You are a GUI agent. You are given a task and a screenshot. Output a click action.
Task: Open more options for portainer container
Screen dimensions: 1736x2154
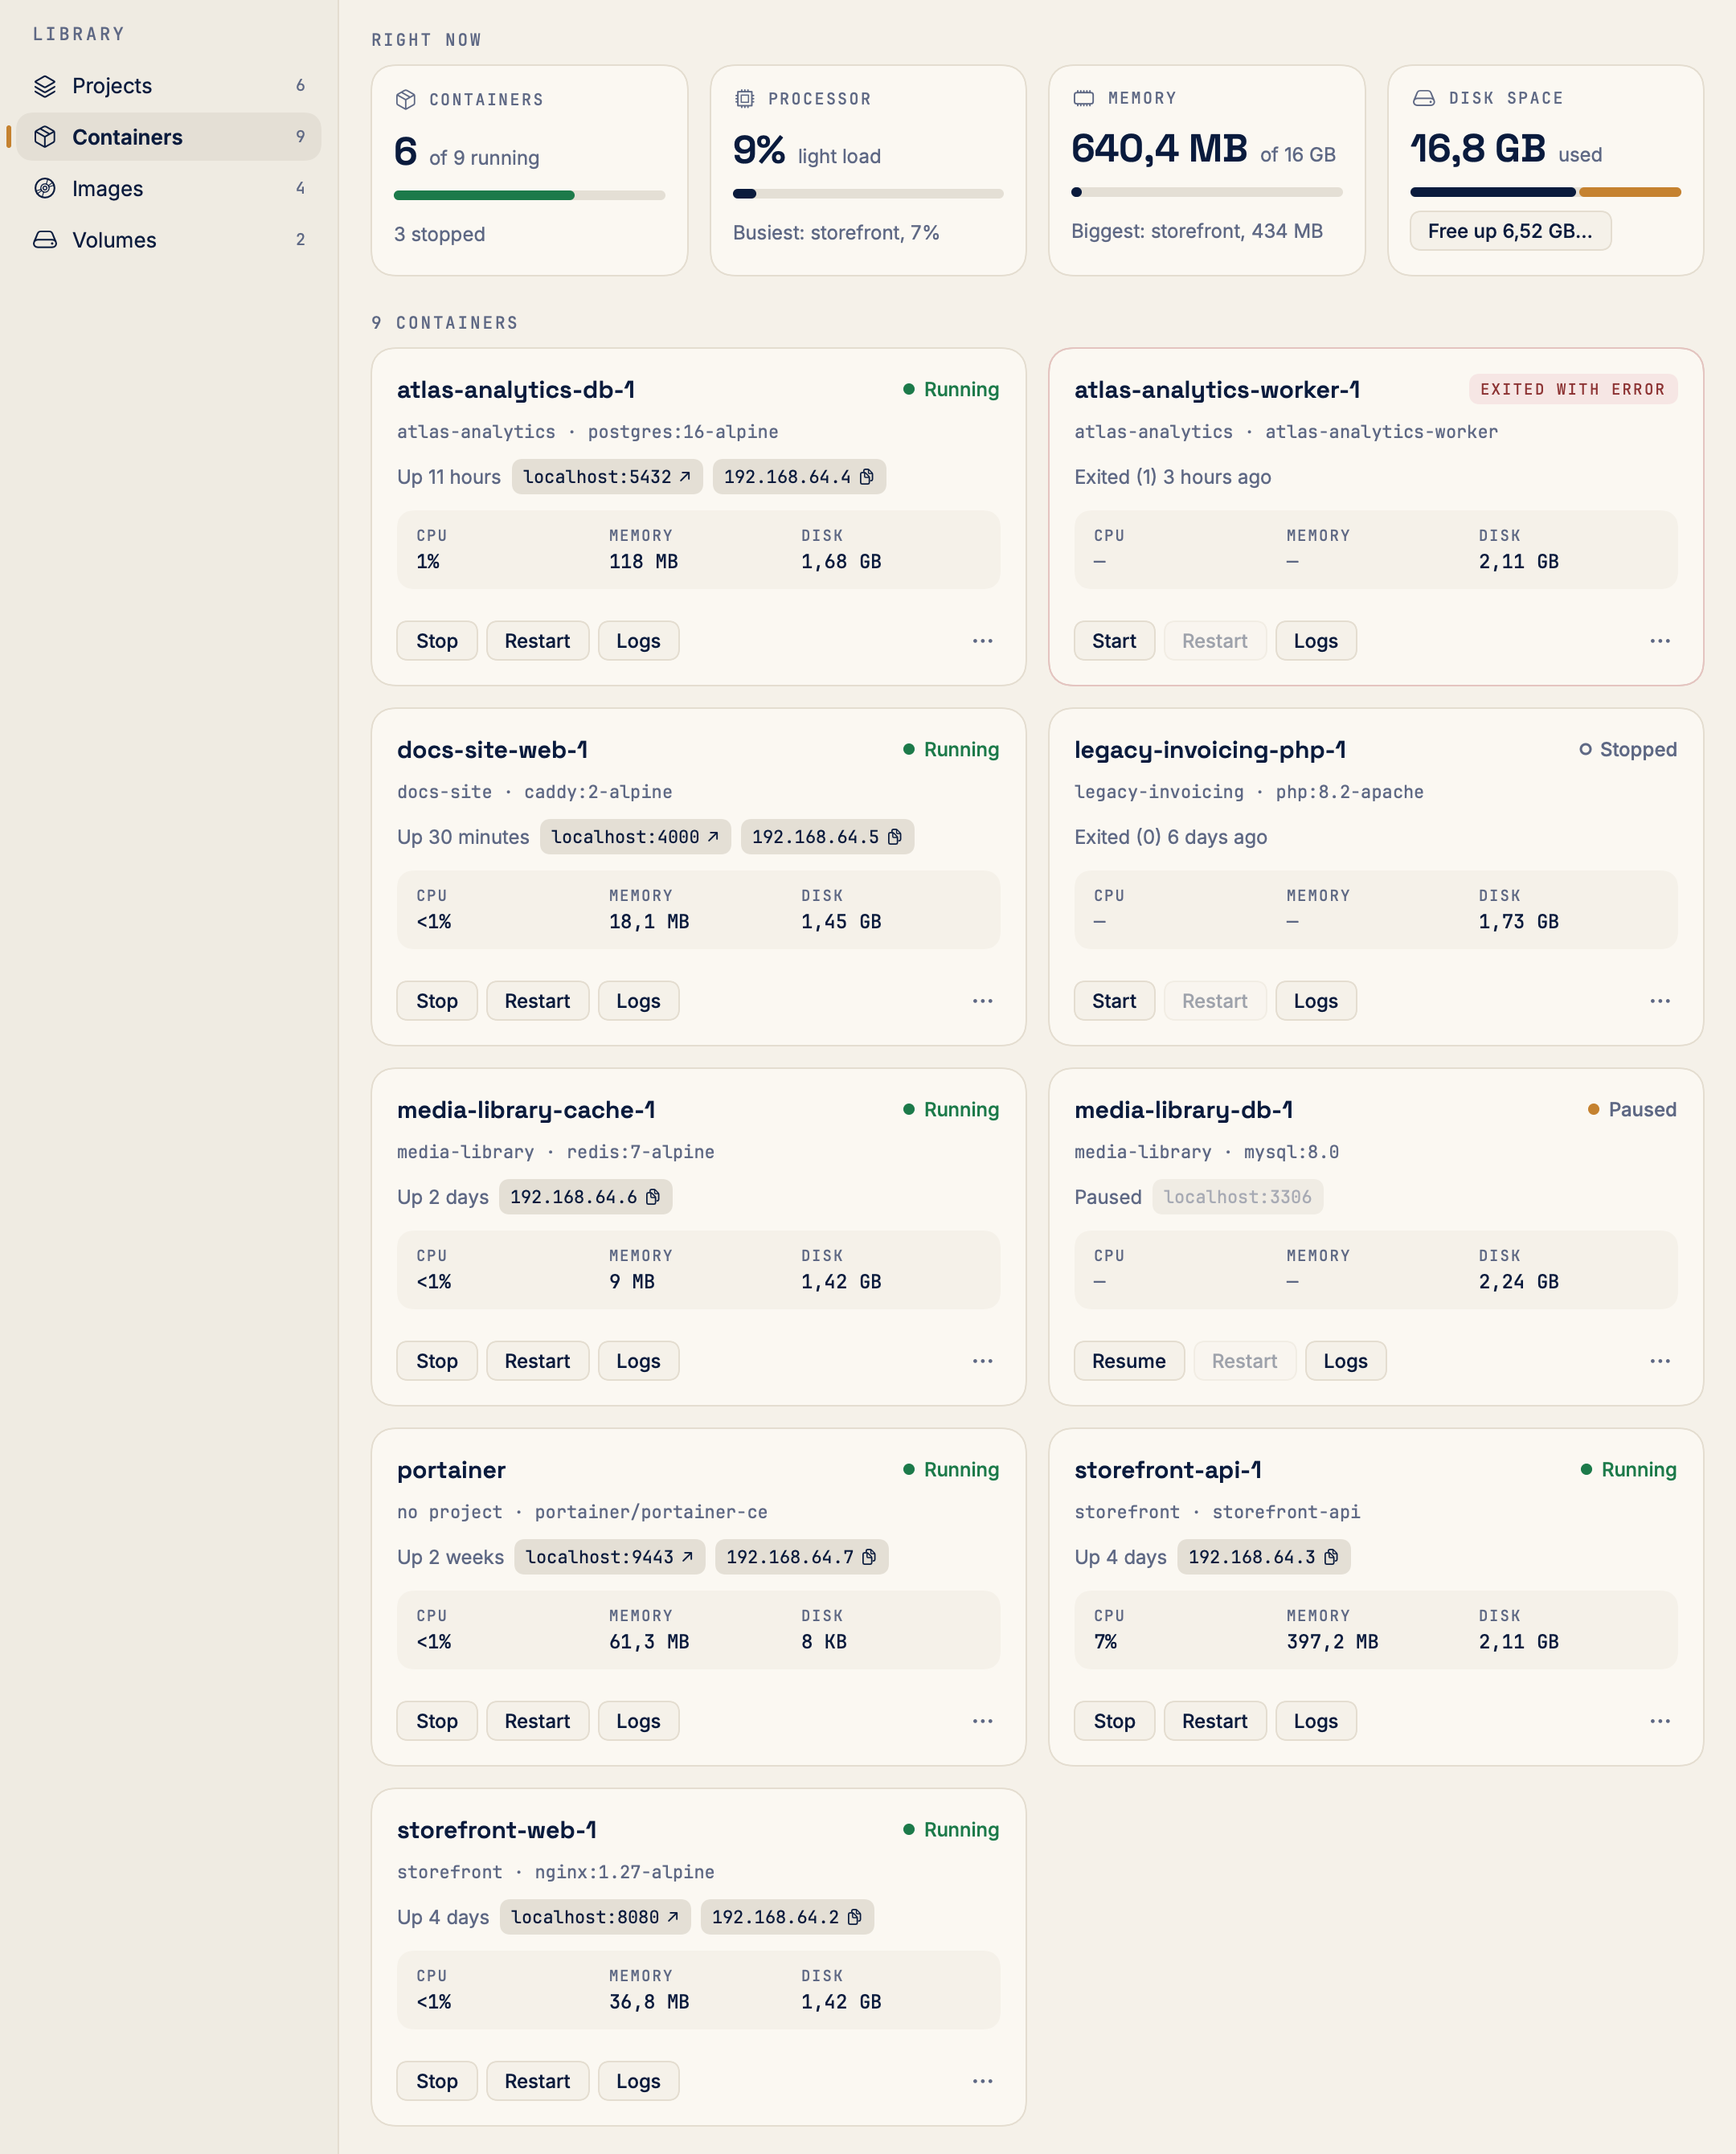(x=983, y=1721)
